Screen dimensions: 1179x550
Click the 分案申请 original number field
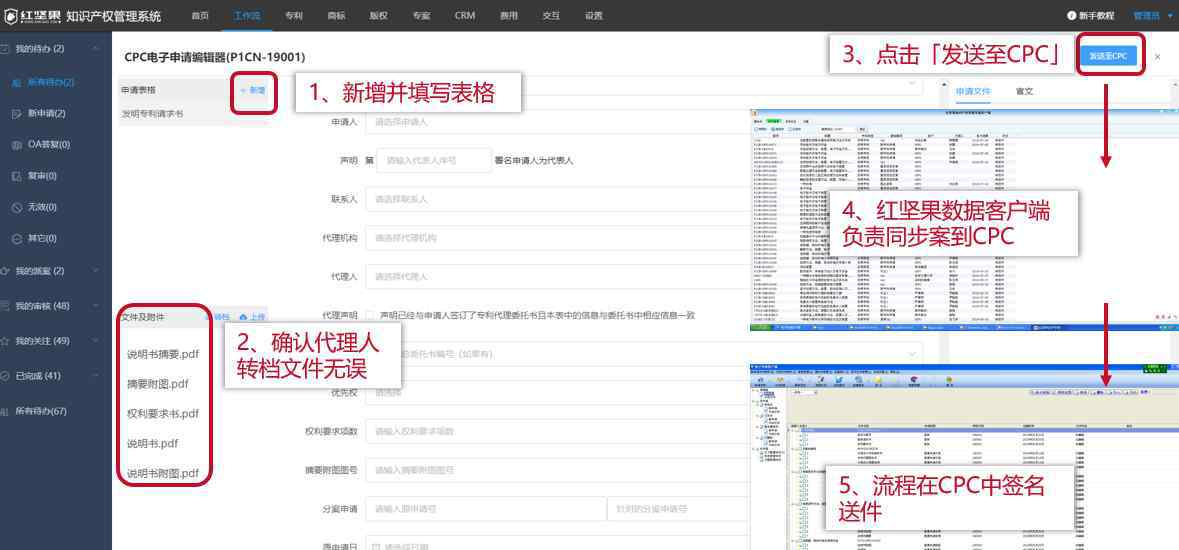tap(486, 509)
